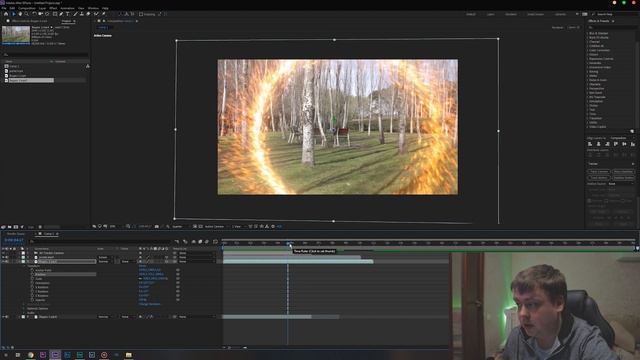Expand the Video Copilot effects category
Viewport: 640px width, 360px height.
pos(588,127)
